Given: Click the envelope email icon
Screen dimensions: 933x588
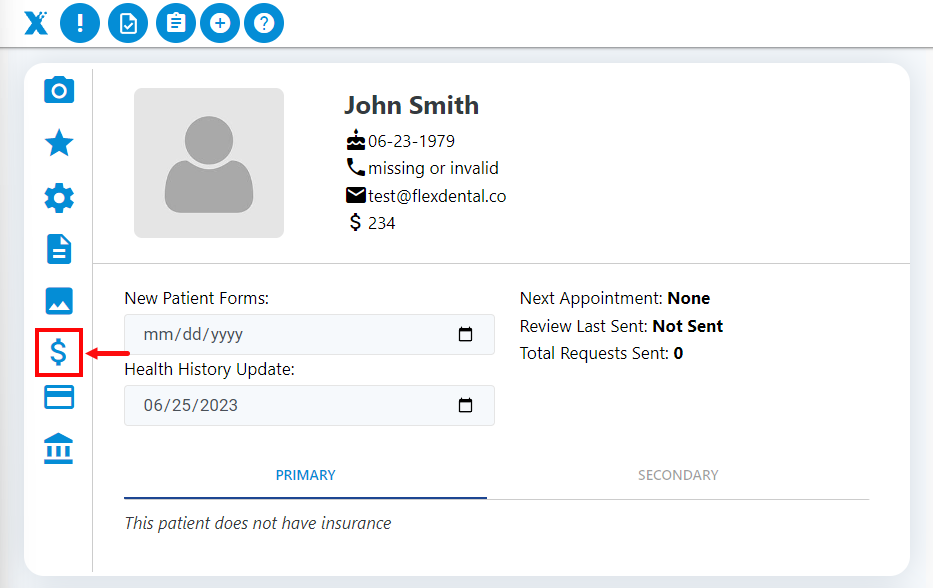Looking at the screenshot, I should tap(356, 195).
